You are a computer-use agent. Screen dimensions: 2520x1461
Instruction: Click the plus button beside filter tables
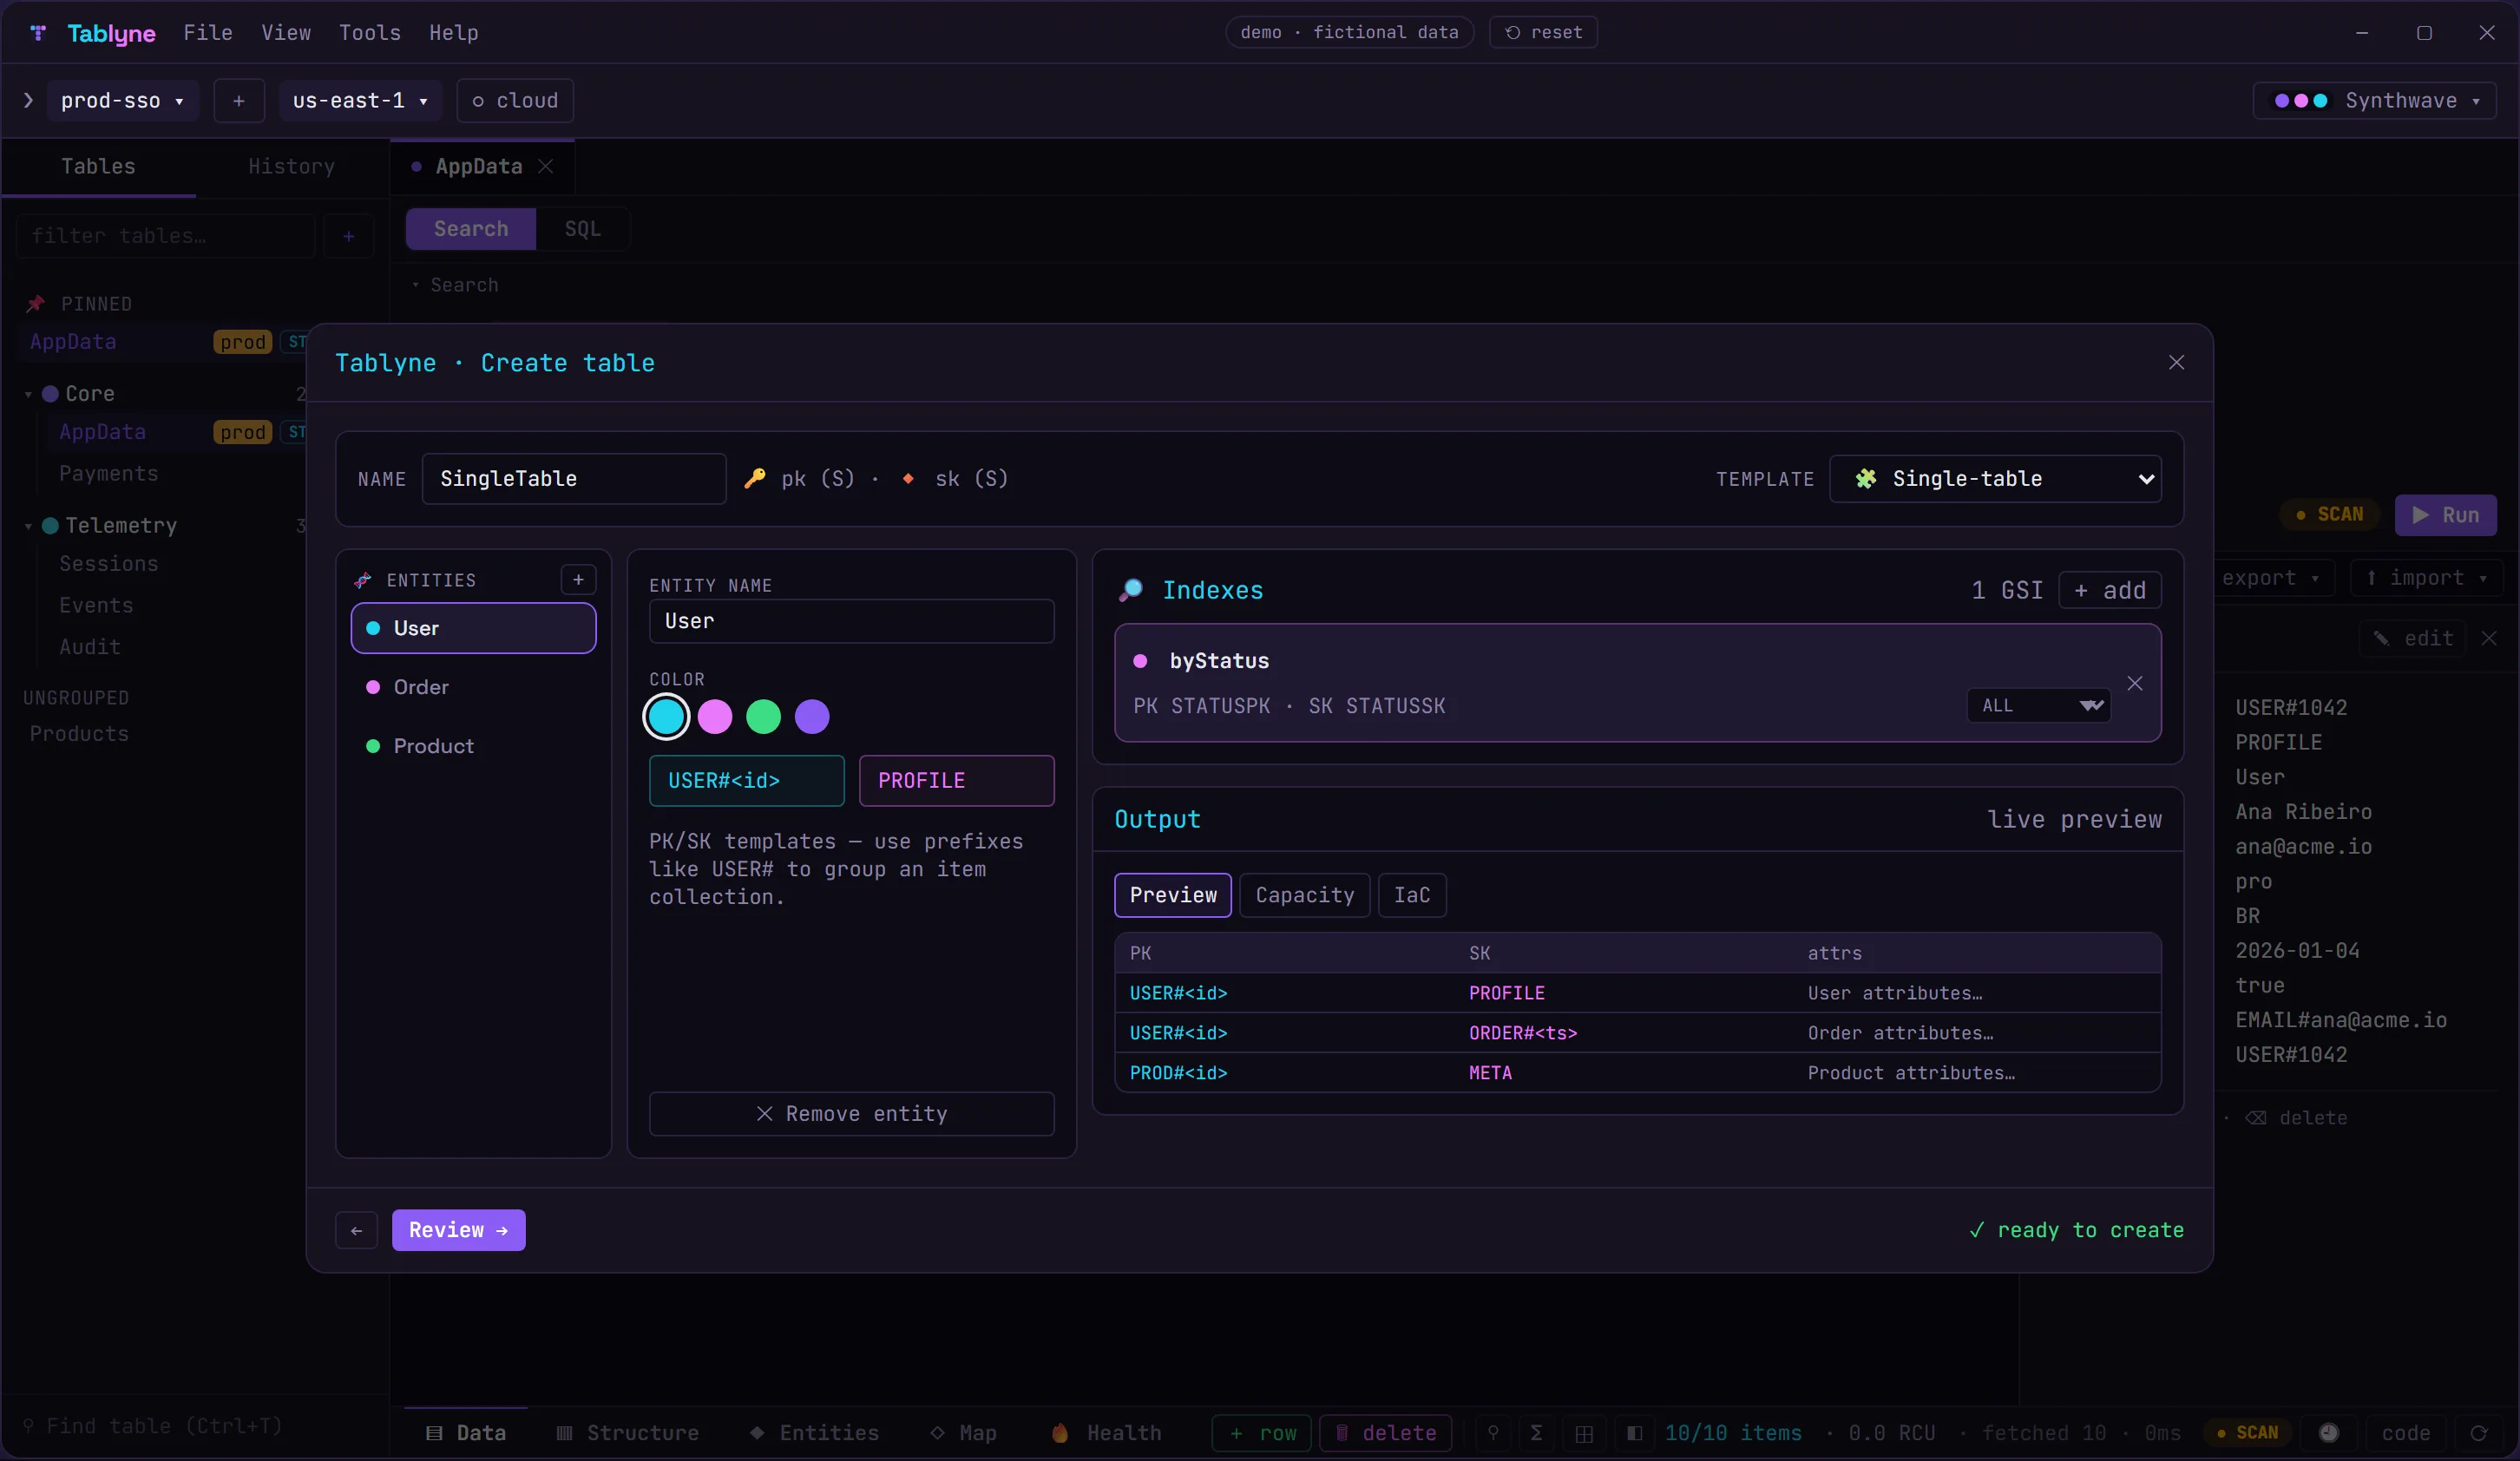coord(348,236)
